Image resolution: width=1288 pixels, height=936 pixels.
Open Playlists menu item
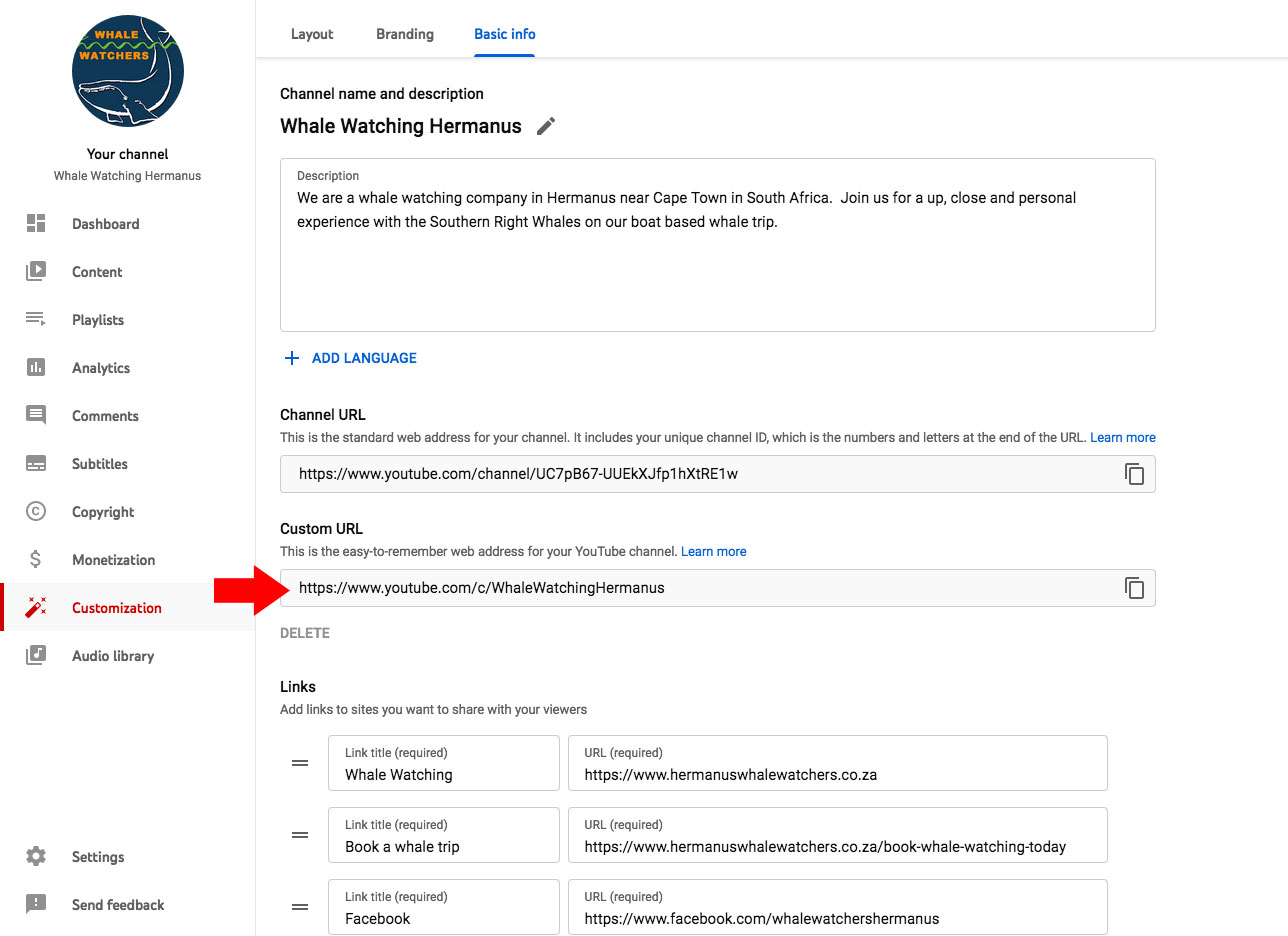coord(98,320)
